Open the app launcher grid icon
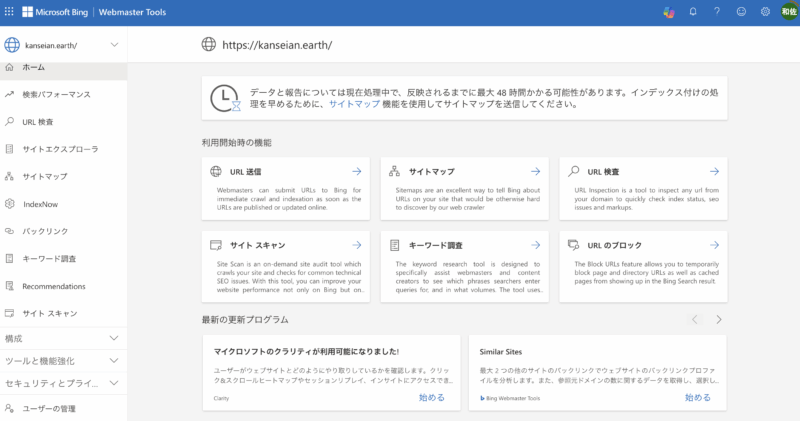Image resolution: width=800 pixels, height=421 pixels. (x=9, y=11)
